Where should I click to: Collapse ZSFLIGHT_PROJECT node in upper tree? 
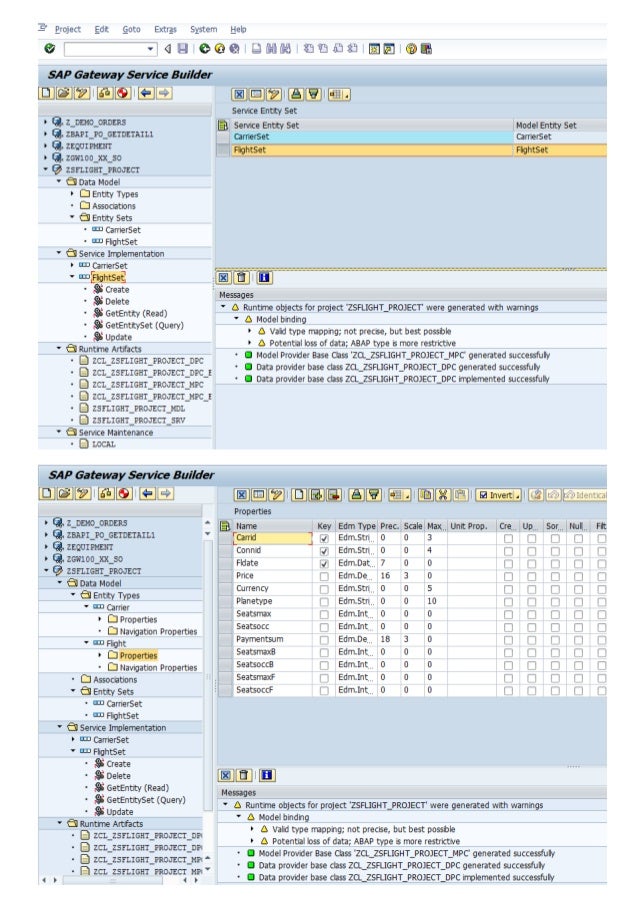pyautogui.click(x=45, y=169)
